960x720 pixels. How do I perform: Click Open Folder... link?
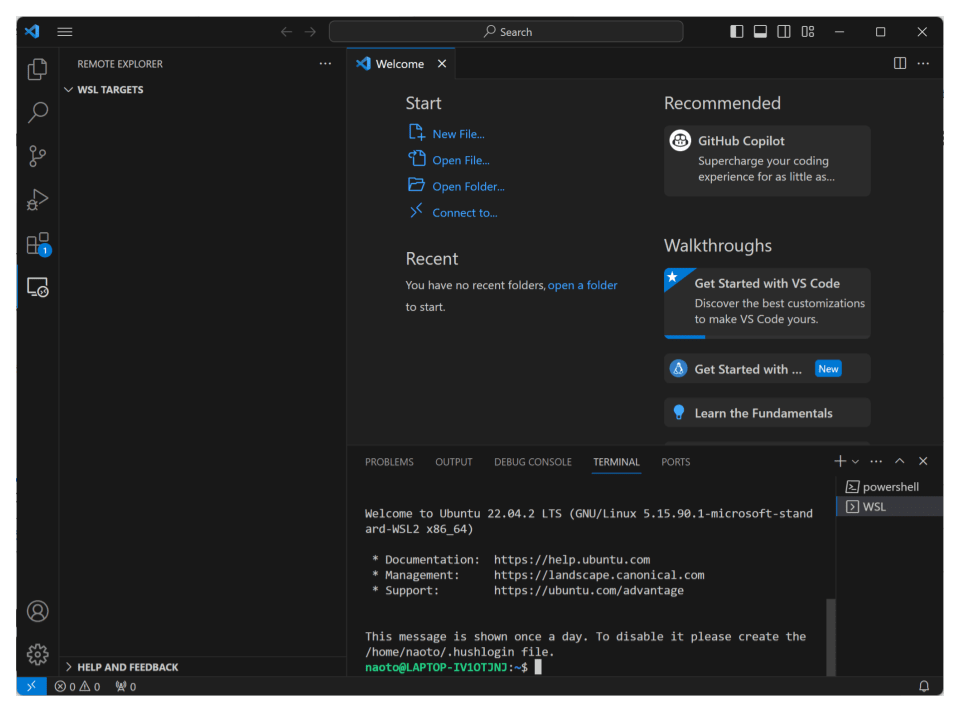click(468, 187)
